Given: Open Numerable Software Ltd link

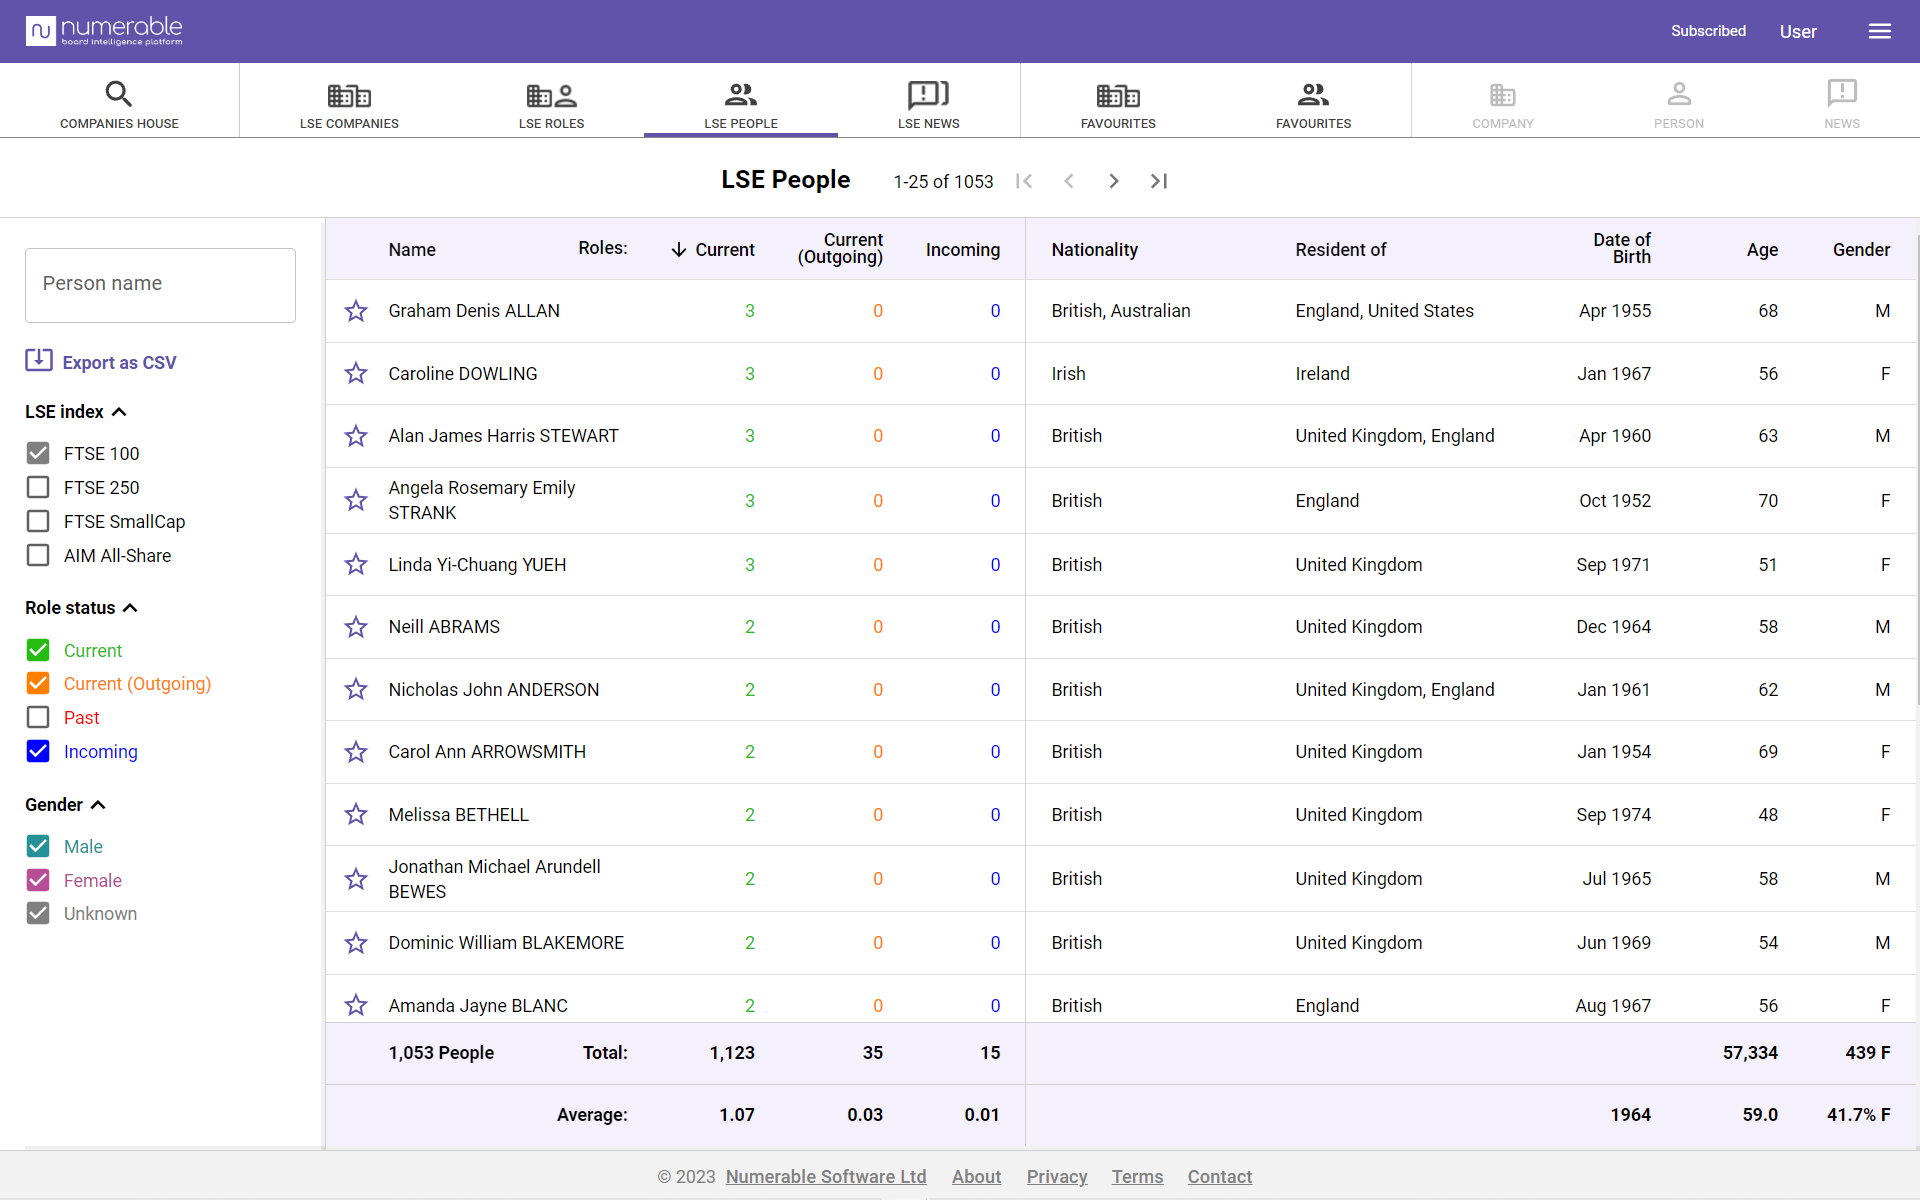Looking at the screenshot, I should coord(826,1177).
